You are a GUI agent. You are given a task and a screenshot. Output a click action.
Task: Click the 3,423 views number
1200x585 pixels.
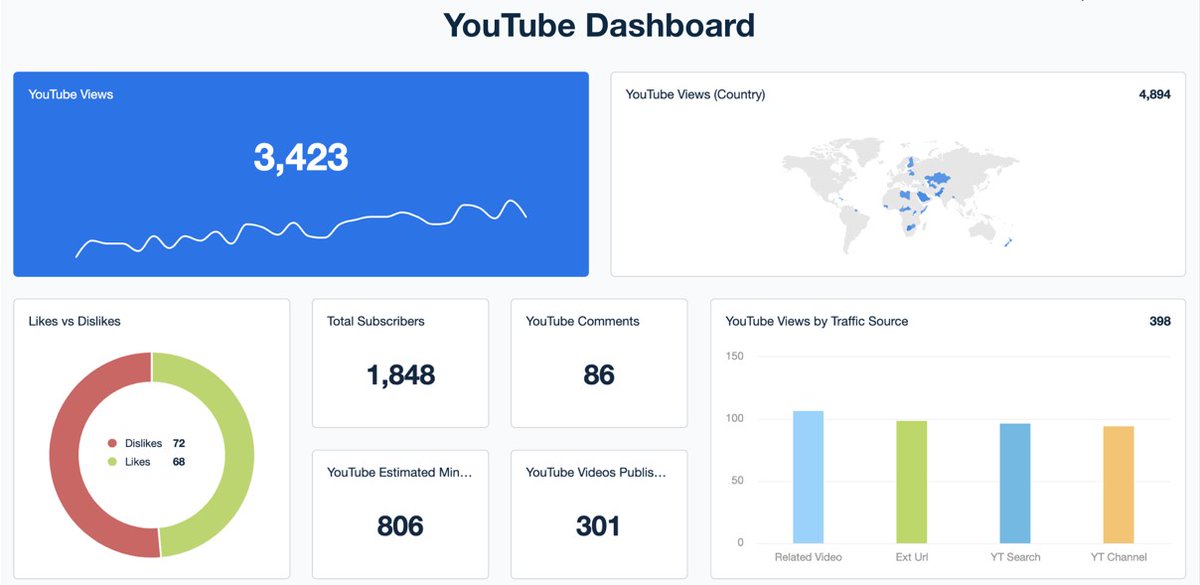click(x=301, y=158)
